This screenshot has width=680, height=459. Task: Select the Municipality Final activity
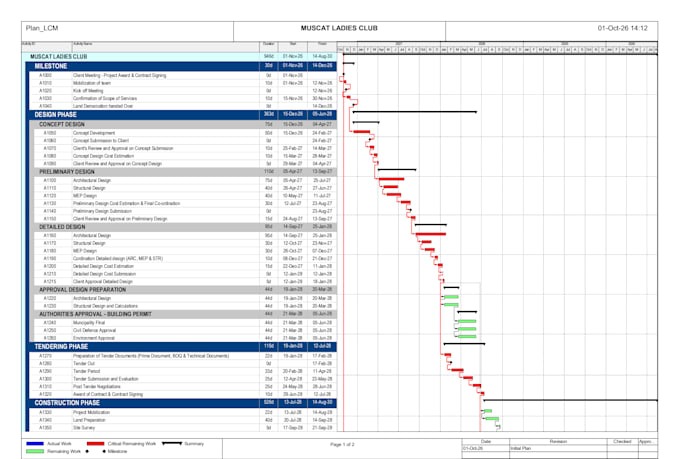(x=185, y=323)
